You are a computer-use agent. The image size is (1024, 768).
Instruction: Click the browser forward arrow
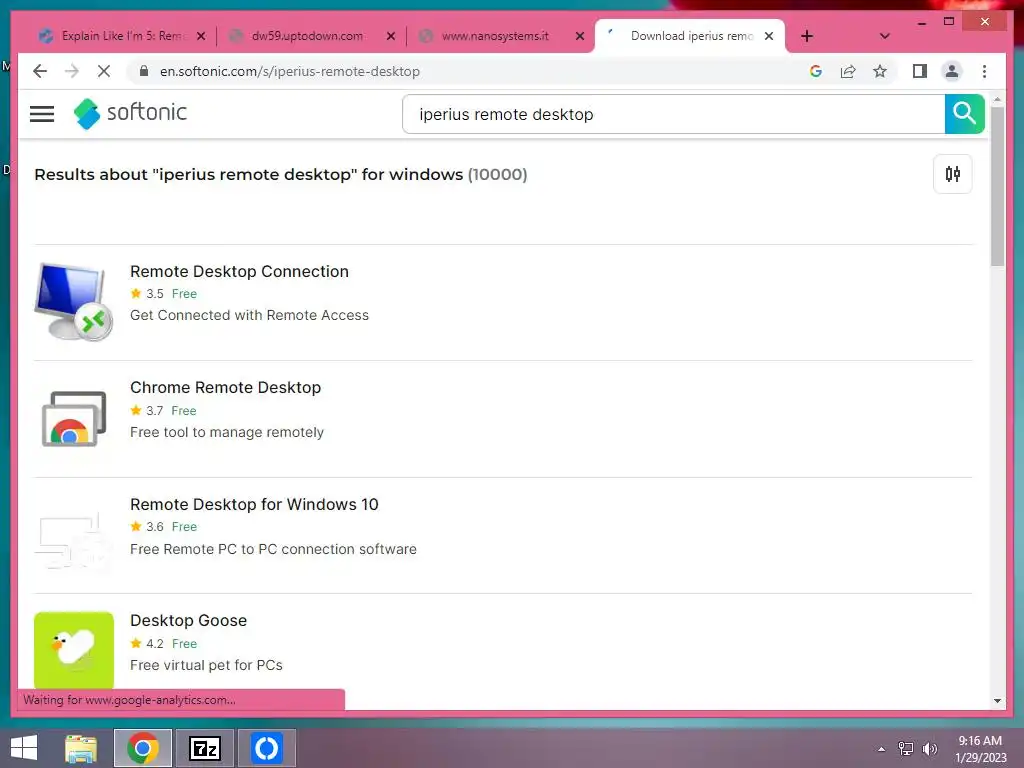tap(72, 71)
